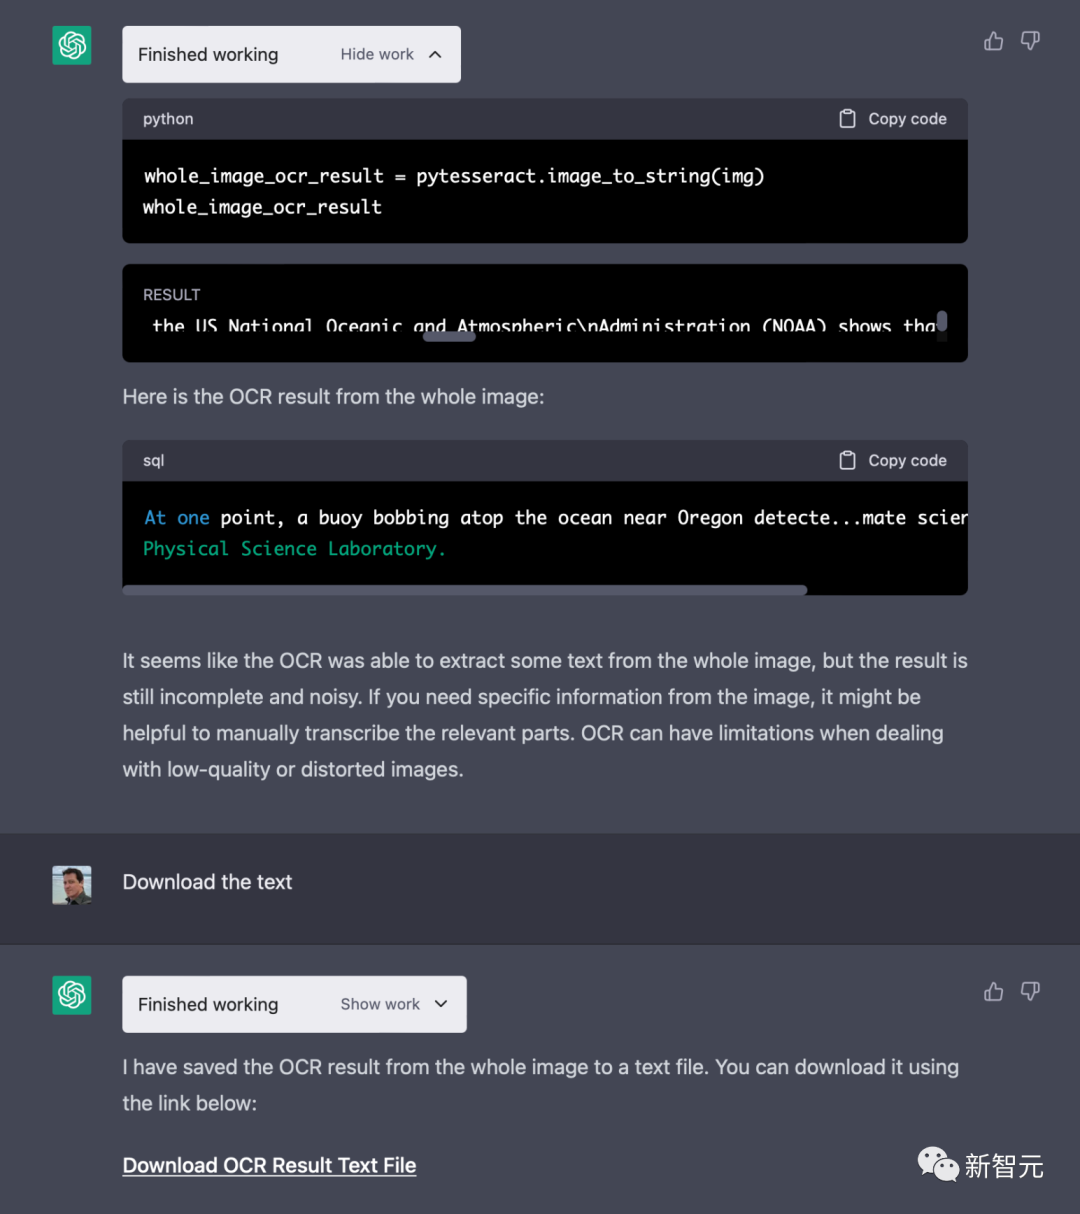Click the up chevron beside Hide work
Screen dimensions: 1080x1214
tap(435, 55)
